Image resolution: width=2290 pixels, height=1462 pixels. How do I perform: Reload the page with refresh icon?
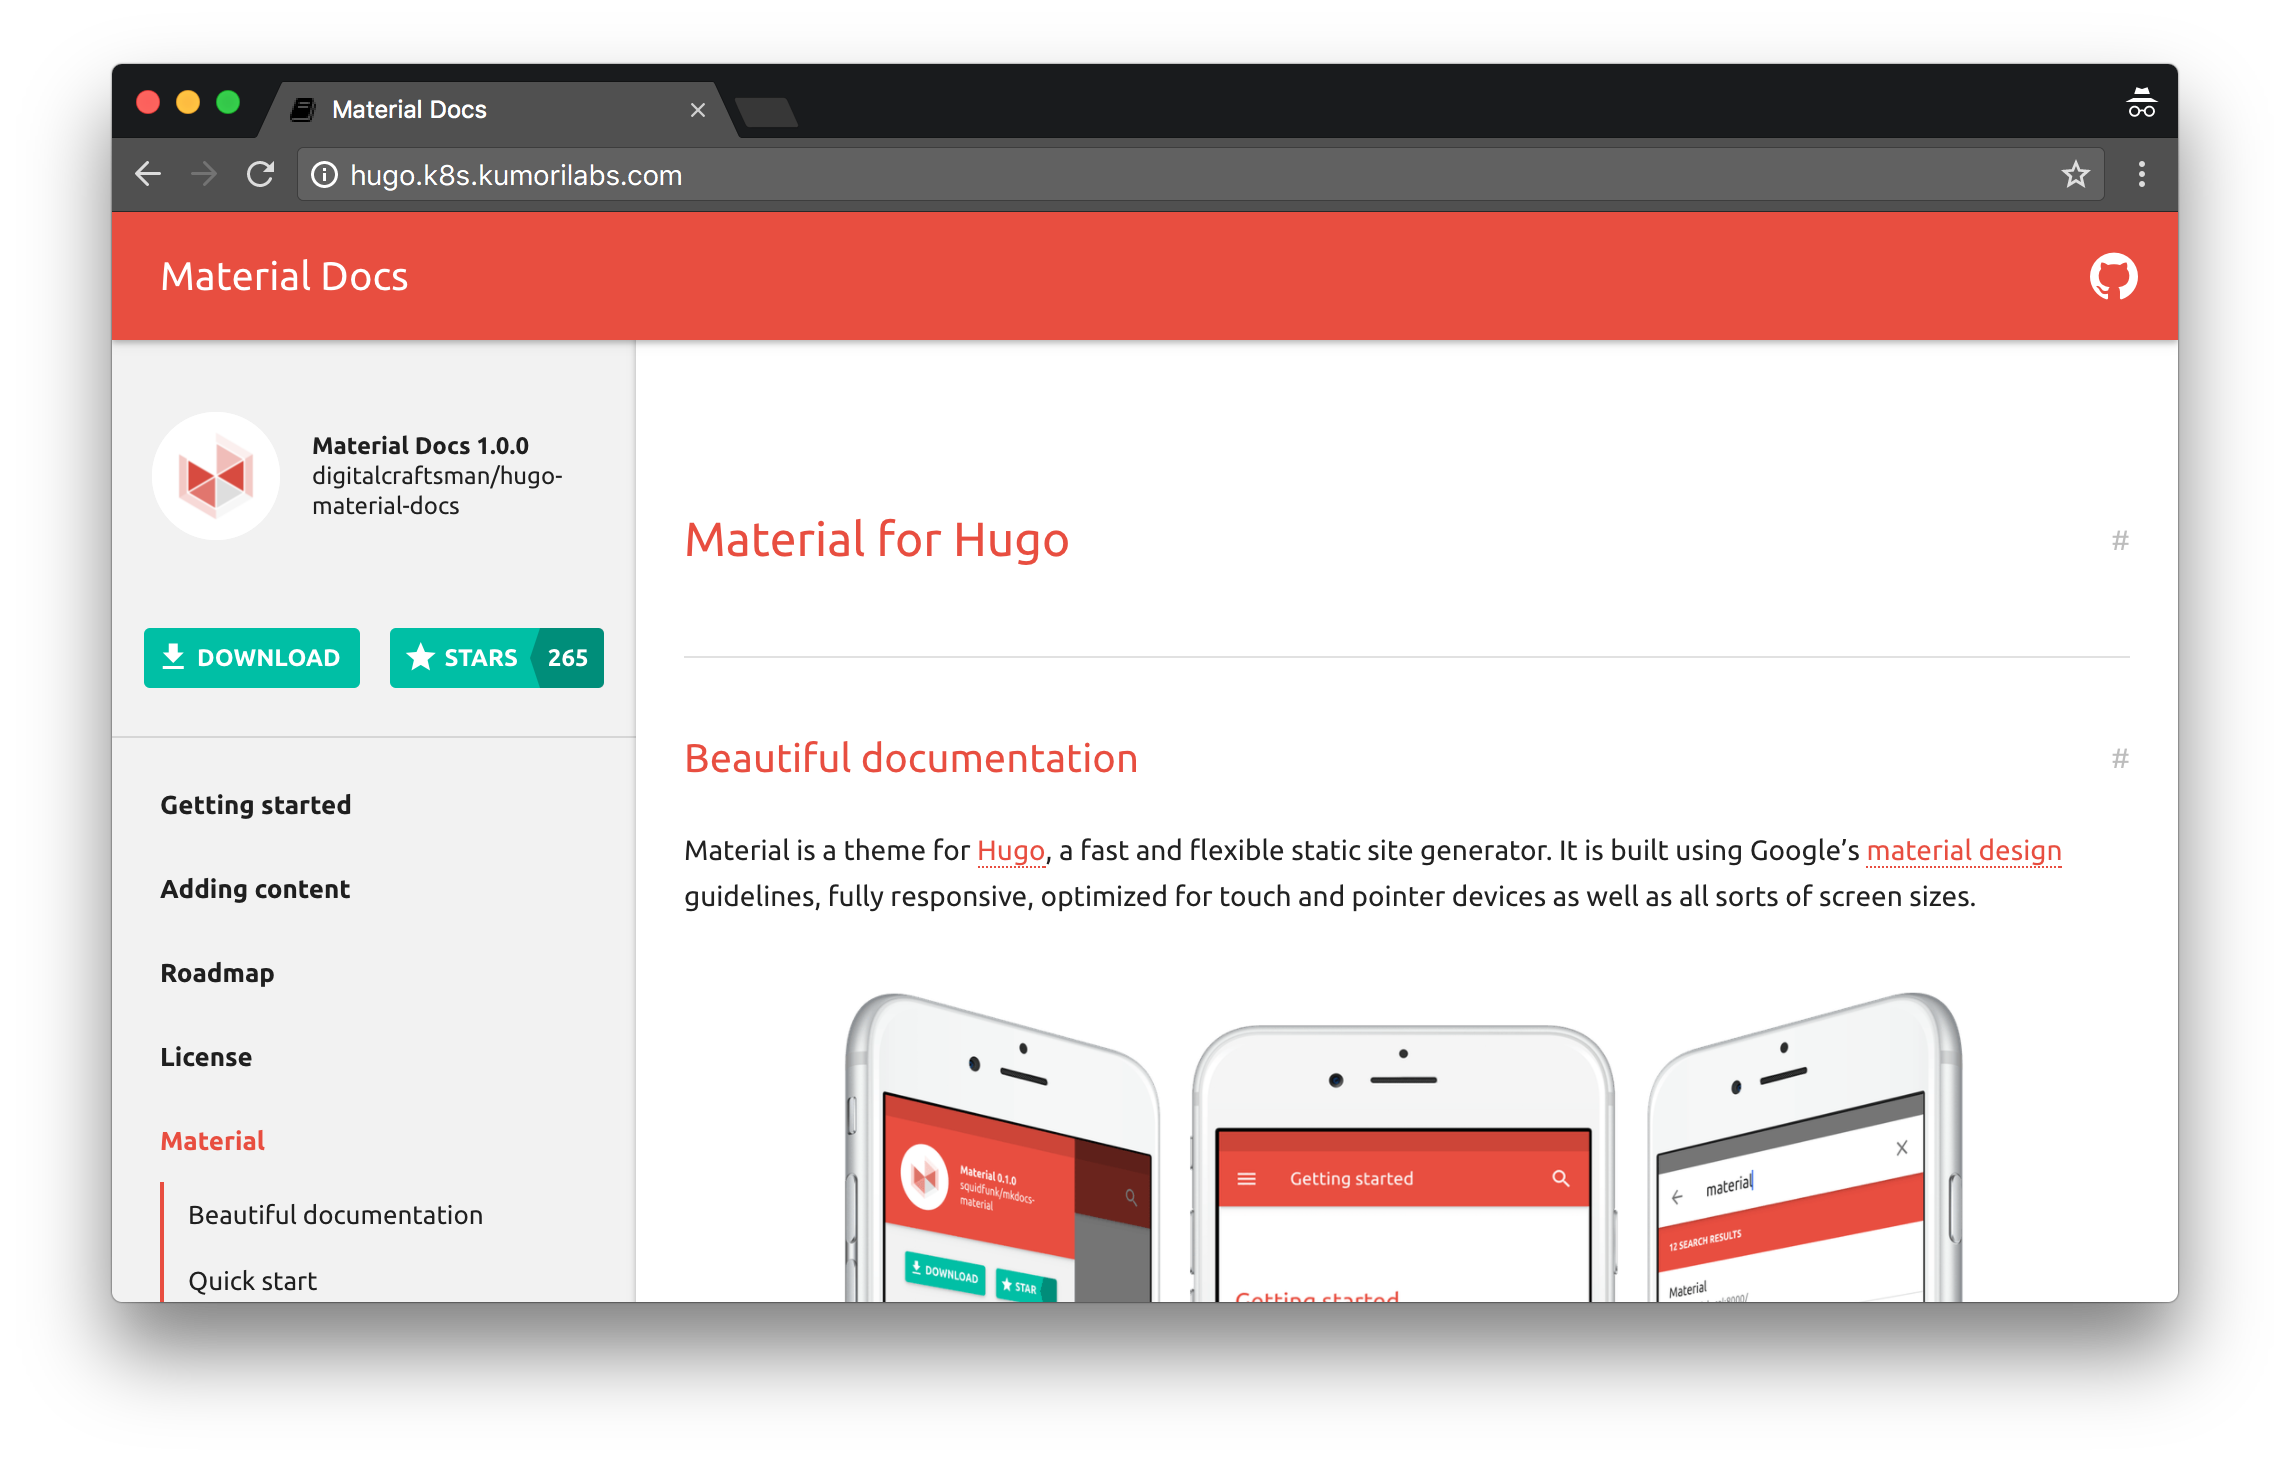pos(261,175)
